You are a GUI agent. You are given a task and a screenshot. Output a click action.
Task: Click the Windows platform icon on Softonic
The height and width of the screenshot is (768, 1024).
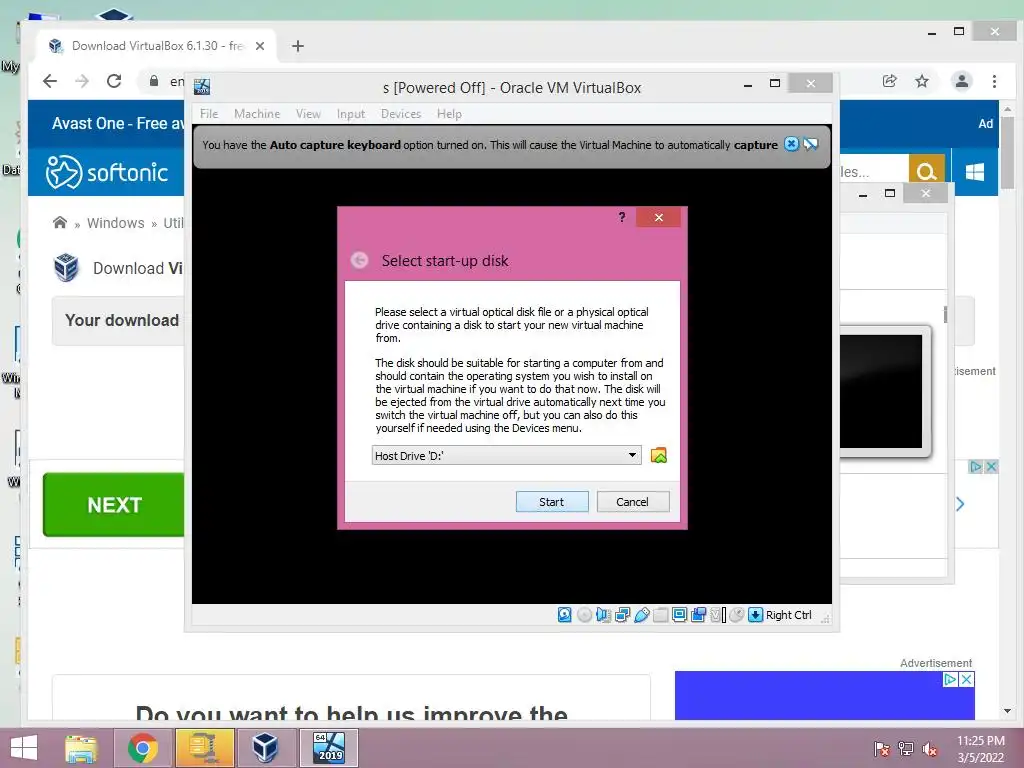coord(974,172)
